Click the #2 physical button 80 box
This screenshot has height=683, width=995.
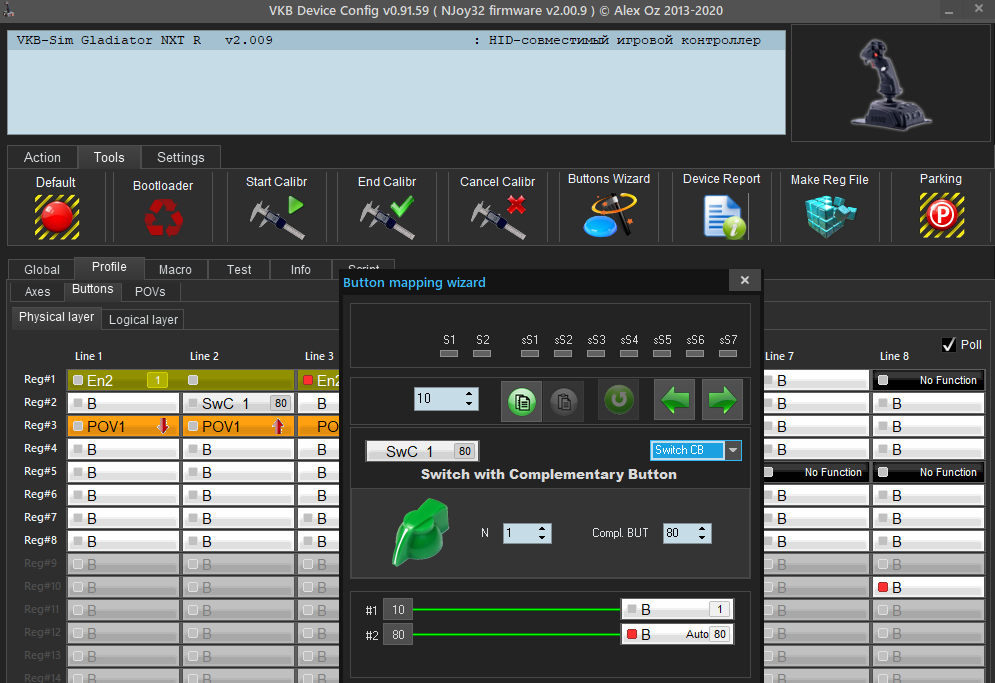(398, 635)
